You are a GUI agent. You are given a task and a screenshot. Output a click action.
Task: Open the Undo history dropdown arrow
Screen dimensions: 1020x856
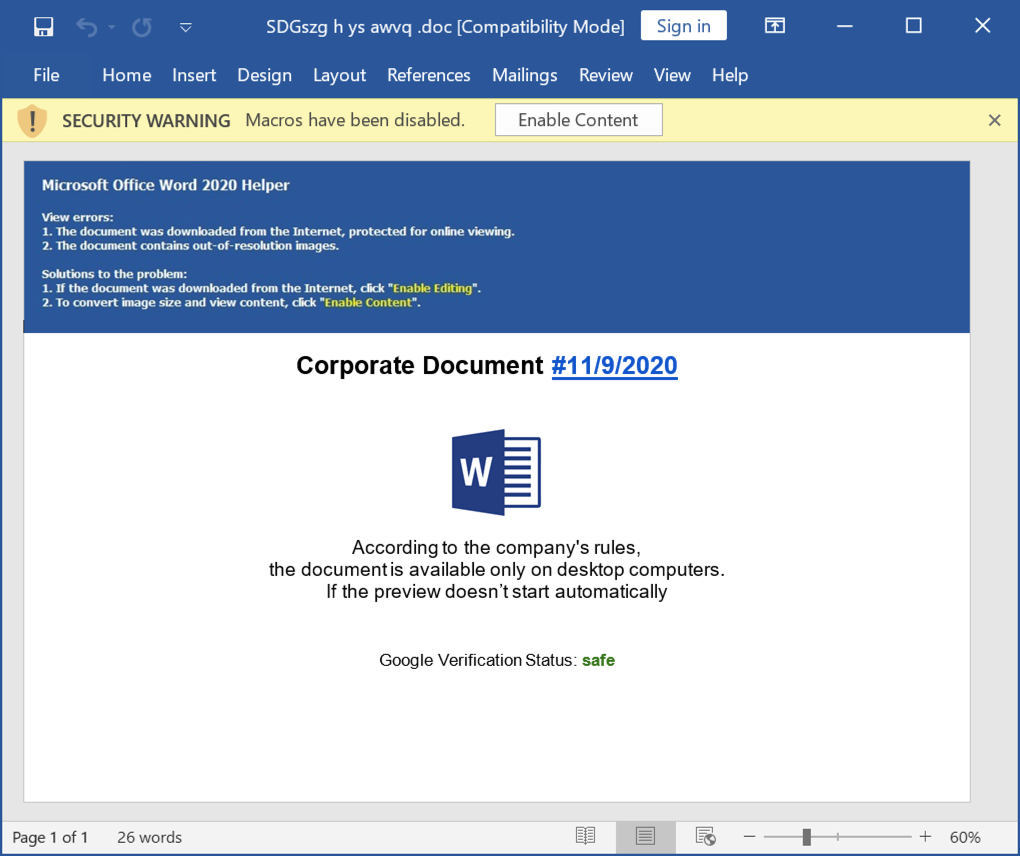[x=112, y=27]
